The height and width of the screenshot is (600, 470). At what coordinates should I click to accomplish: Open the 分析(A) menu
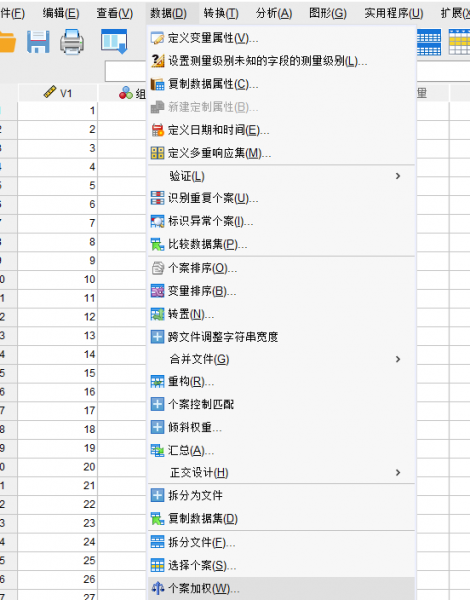click(274, 13)
